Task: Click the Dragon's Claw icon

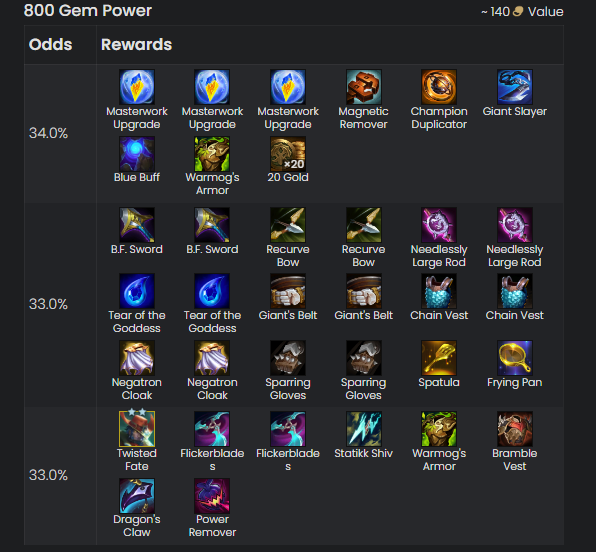Action: (137, 496)
